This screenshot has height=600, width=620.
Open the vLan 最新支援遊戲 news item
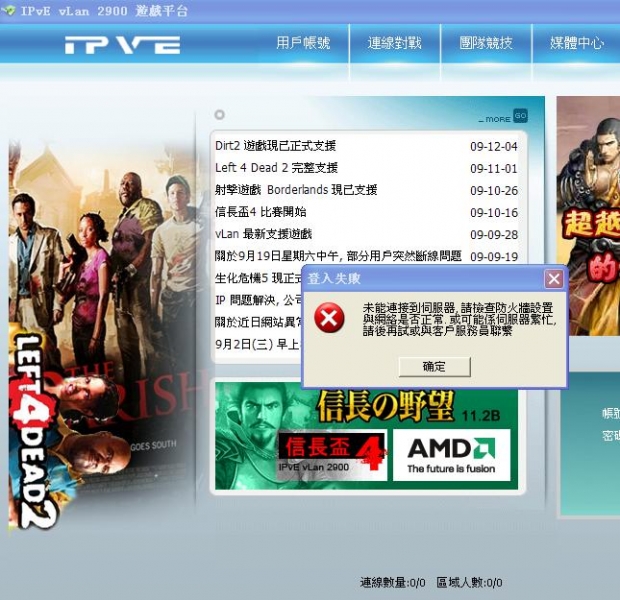click(x=263, y=234)
